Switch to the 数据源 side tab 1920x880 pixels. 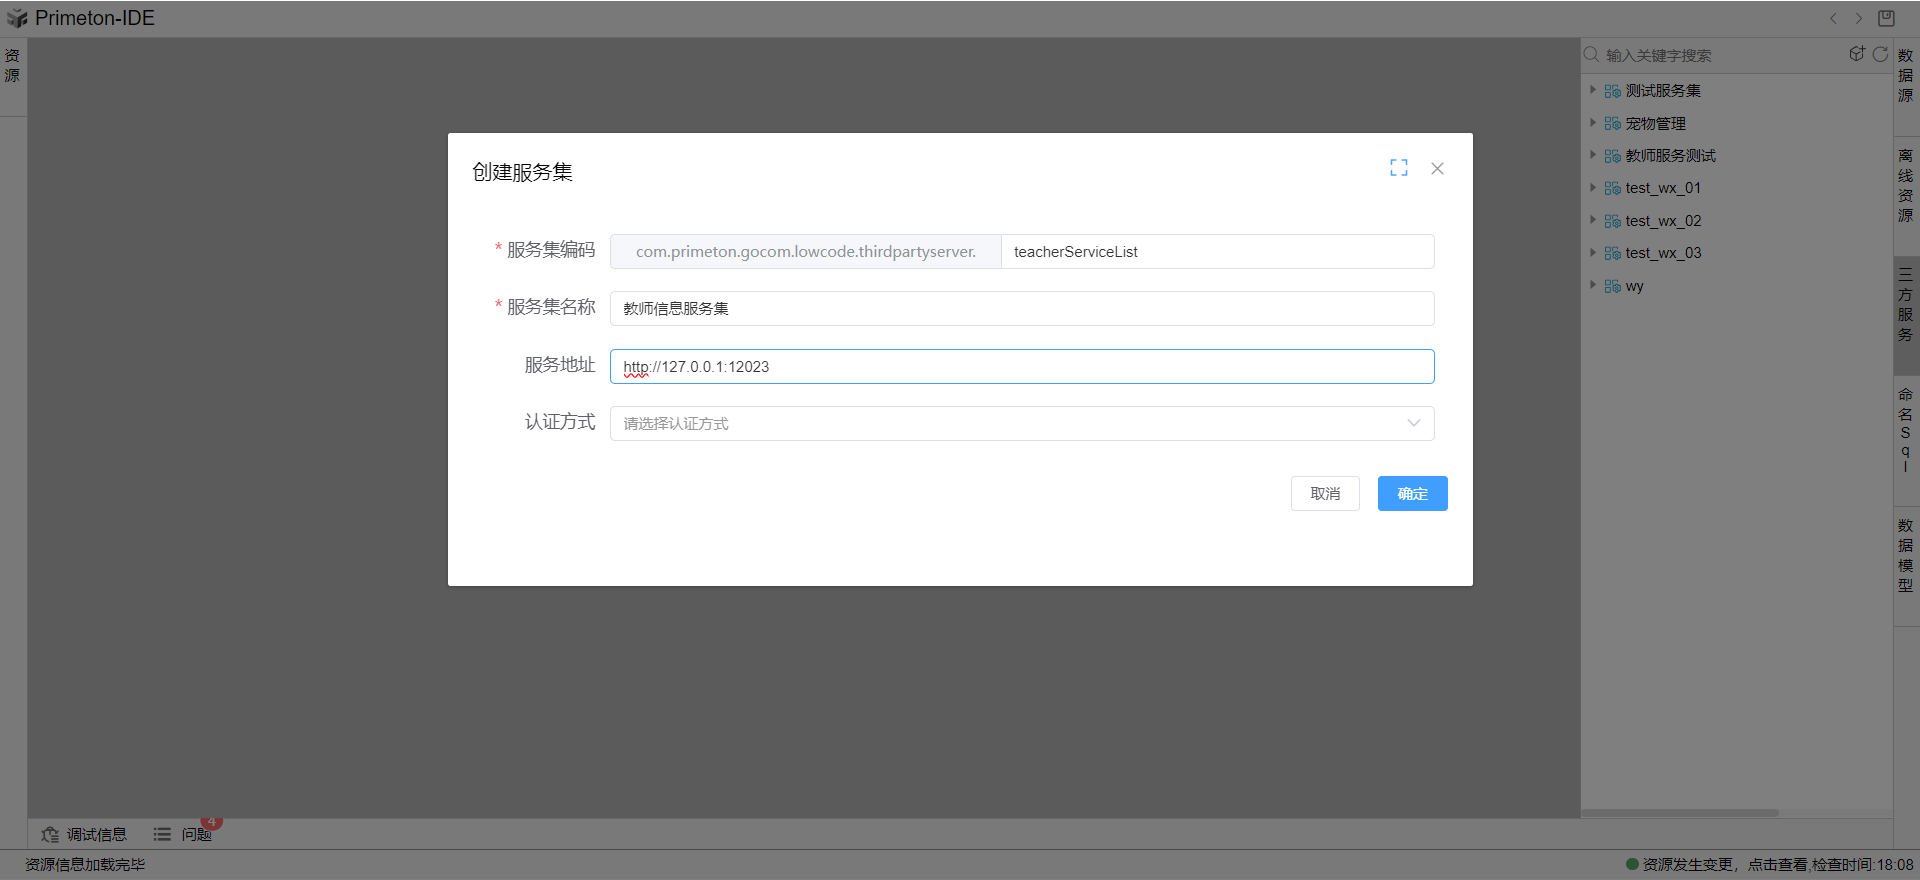pos(1906,76)
